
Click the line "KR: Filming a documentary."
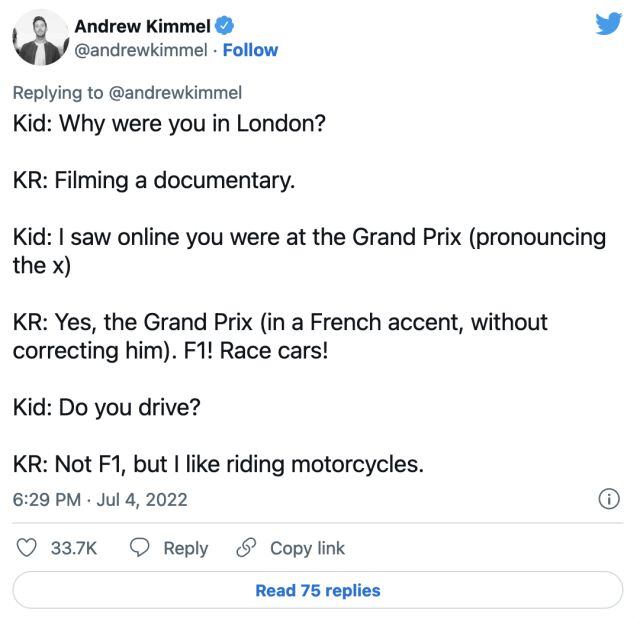point(153,181)
